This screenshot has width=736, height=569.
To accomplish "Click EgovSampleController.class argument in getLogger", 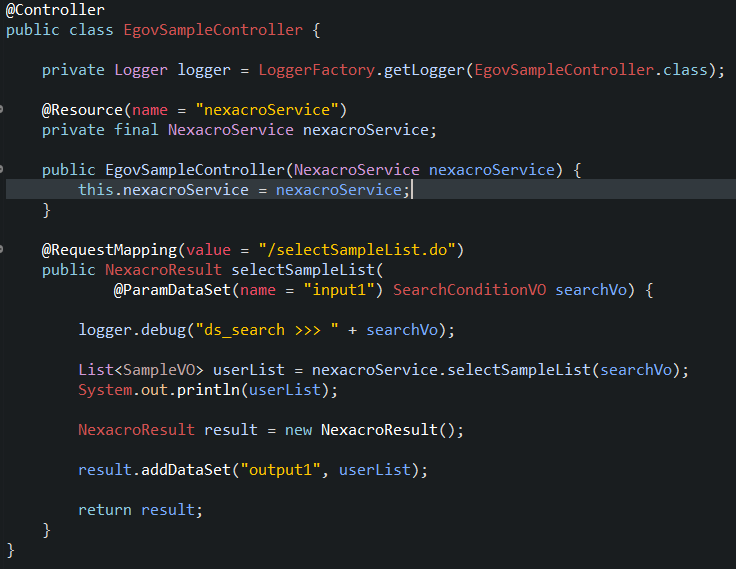I will [x=591, y=70].
